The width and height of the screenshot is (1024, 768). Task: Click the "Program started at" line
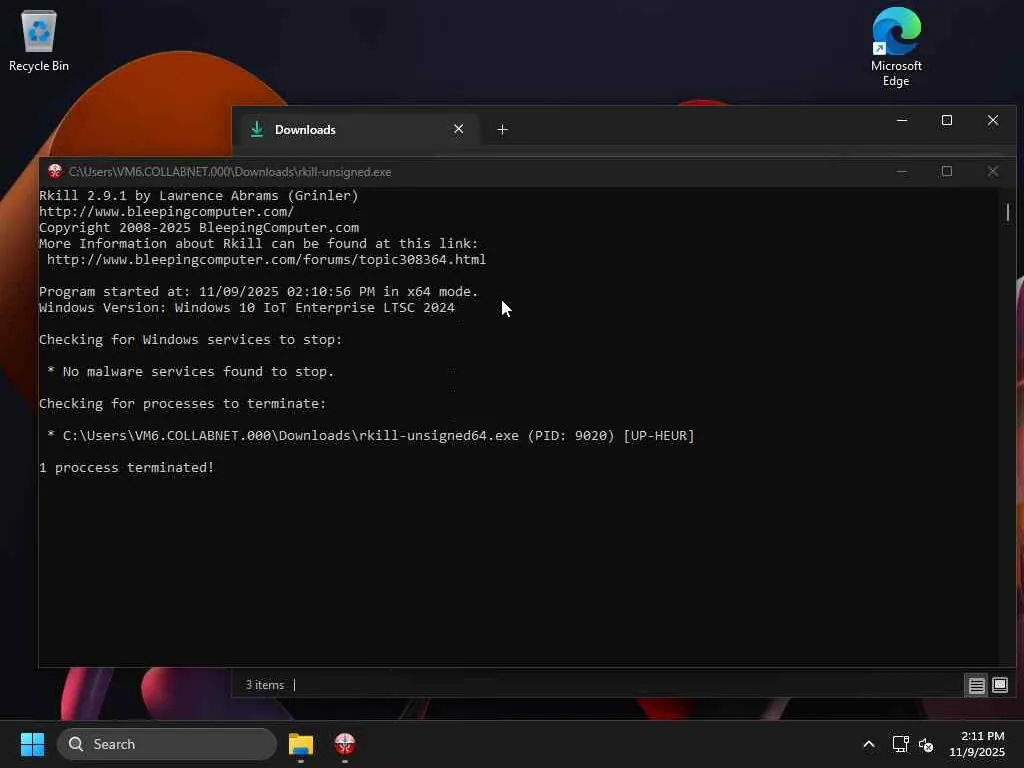pyautogui.click(x=259, y=291)
